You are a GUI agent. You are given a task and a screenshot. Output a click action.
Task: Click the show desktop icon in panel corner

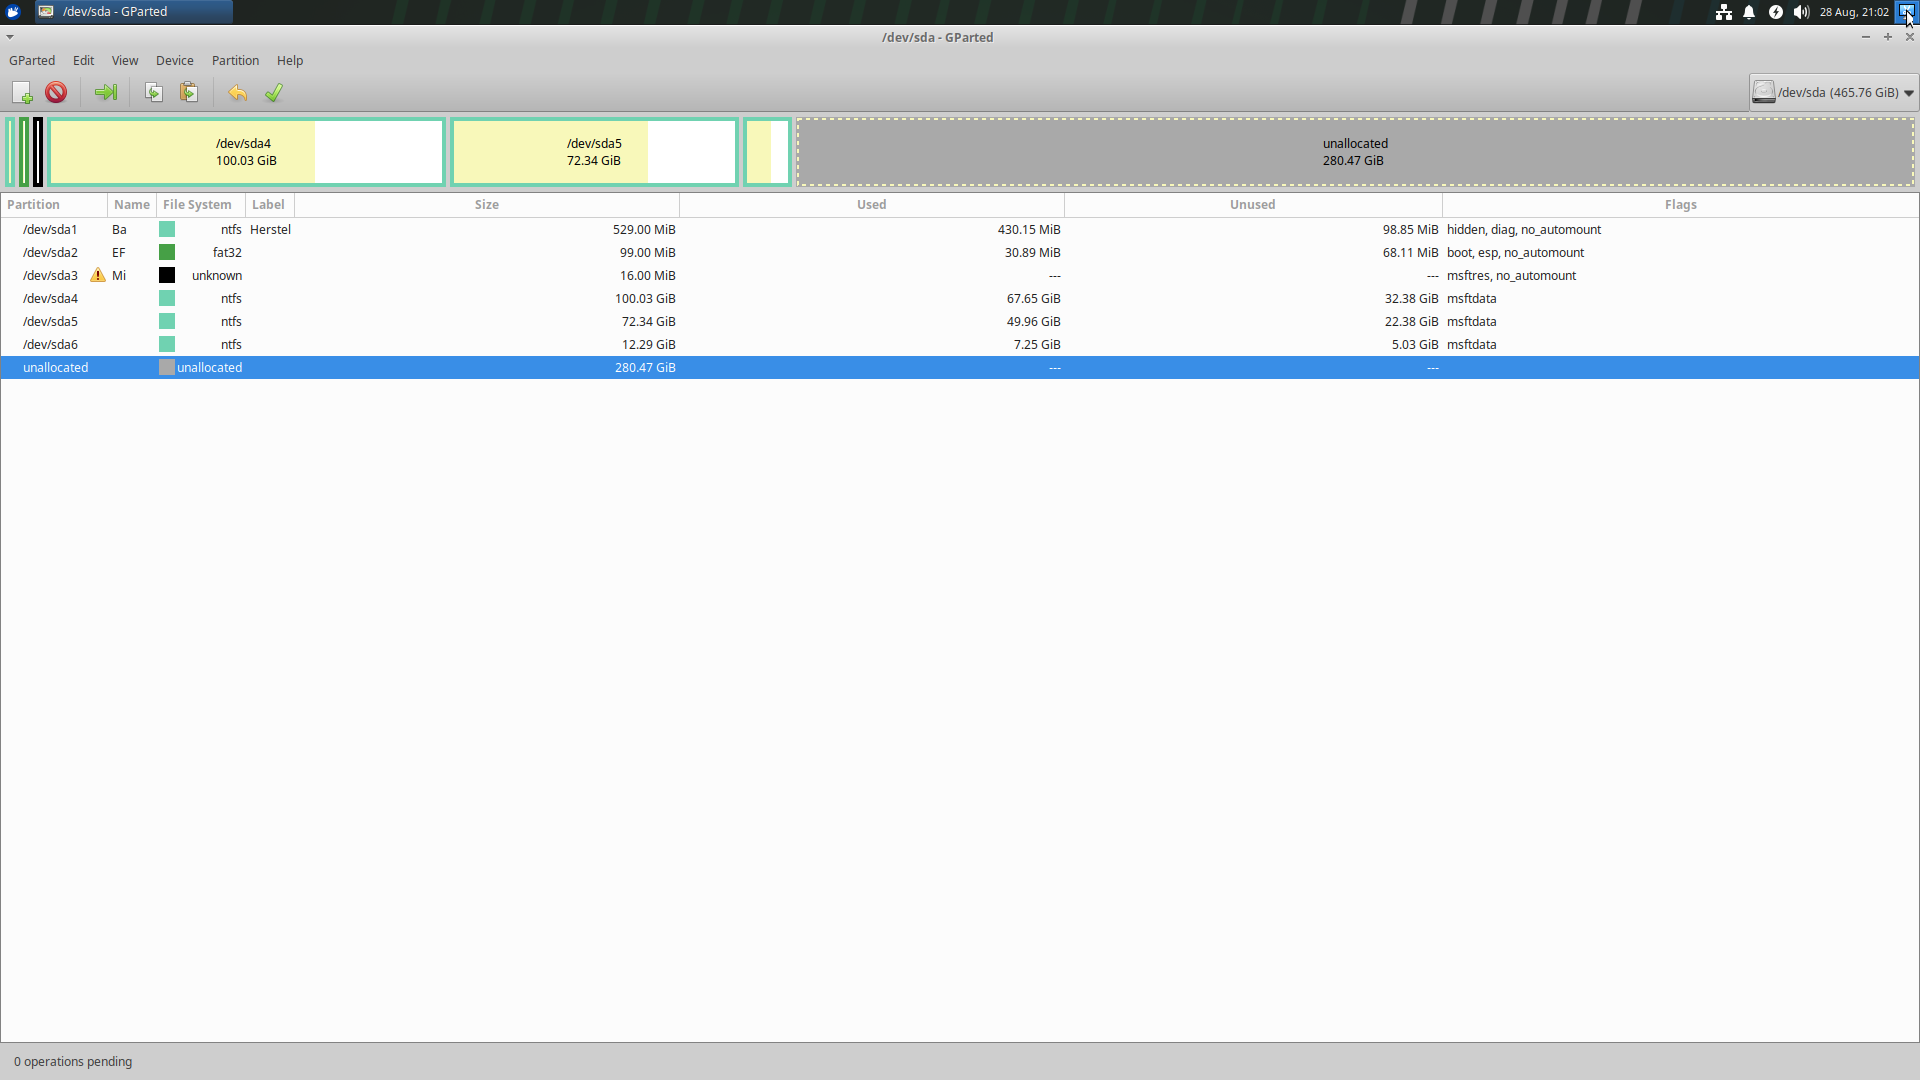pos(1907,12)
